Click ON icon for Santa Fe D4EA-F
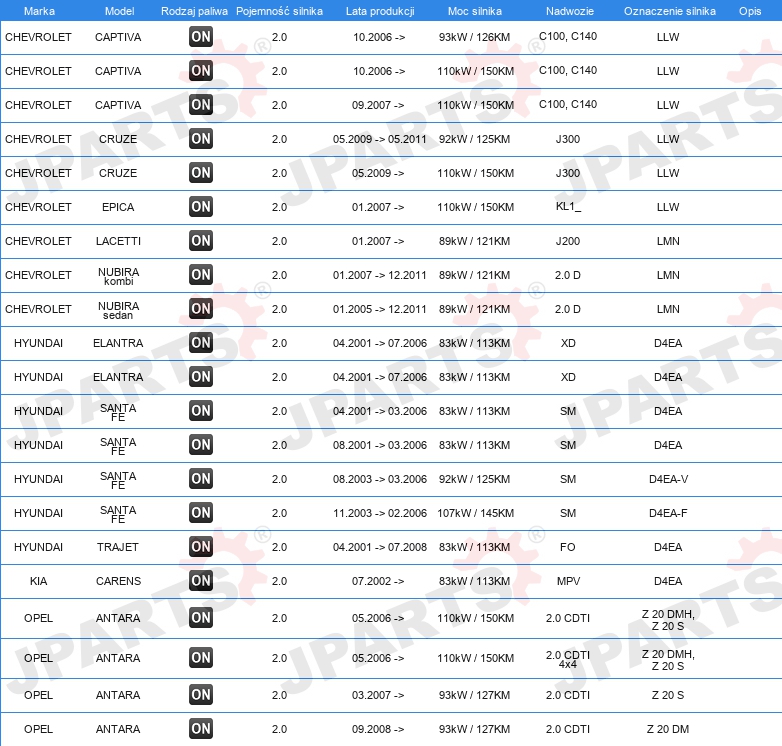This screenshot has width=782, height=746. [201, 512]
